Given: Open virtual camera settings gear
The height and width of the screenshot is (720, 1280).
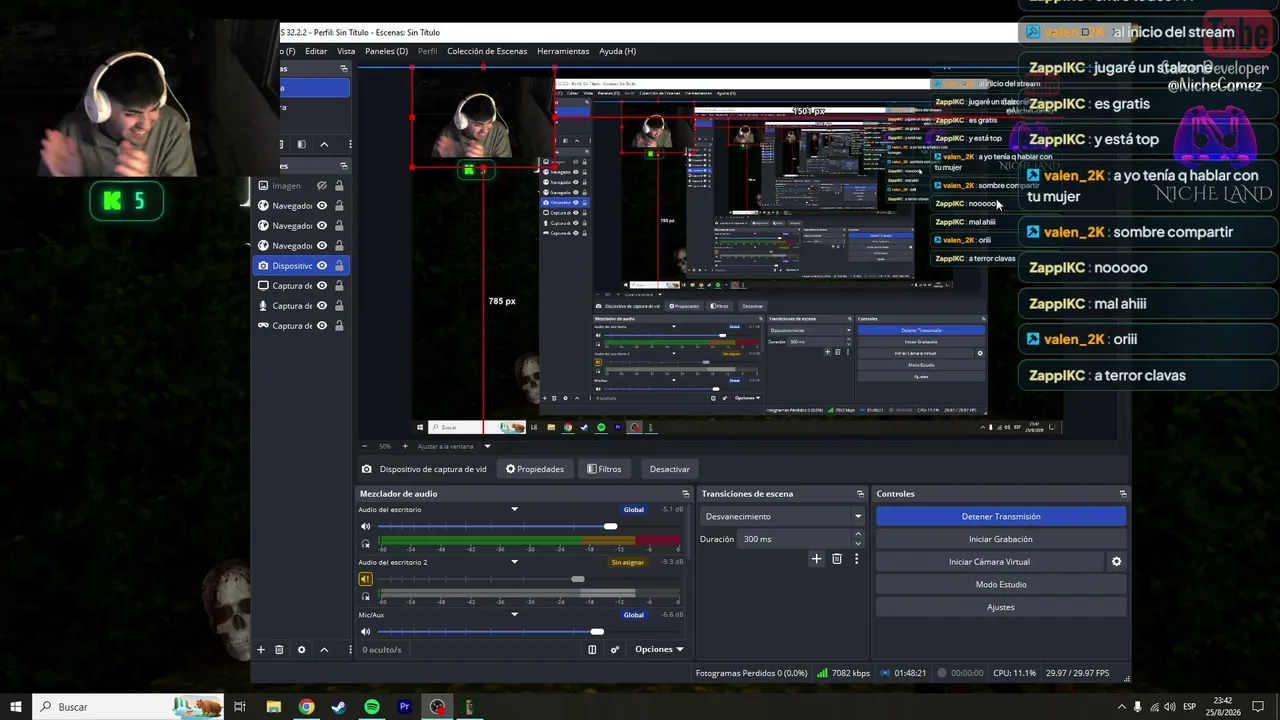Looking at the screenshot, I should (x=1116, y=562).
